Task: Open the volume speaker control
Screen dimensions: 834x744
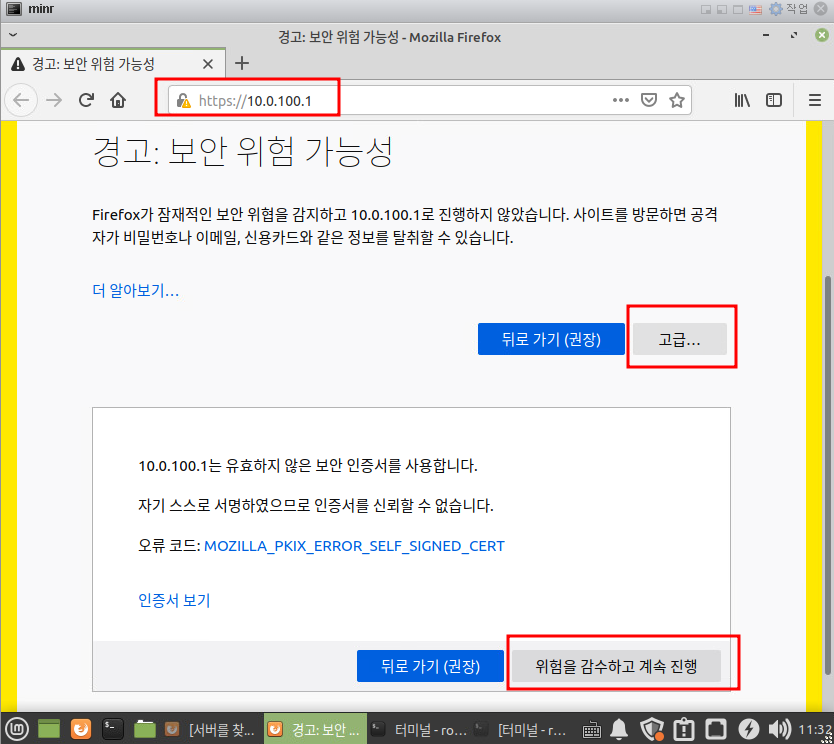Action: [780, 729]
